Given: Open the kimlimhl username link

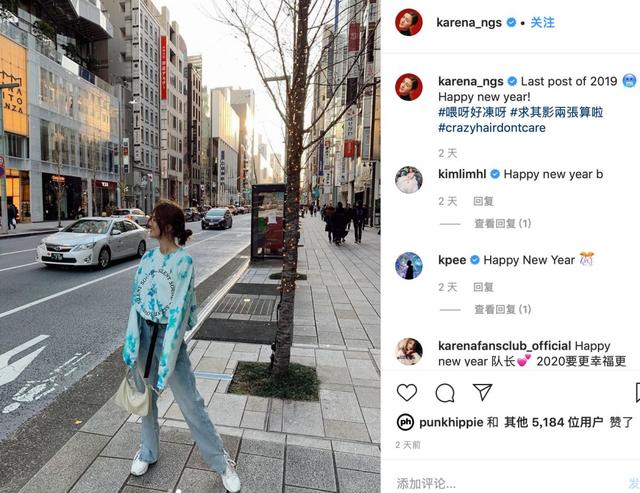Looking at the screenshot, I should [x=462, y=174].
